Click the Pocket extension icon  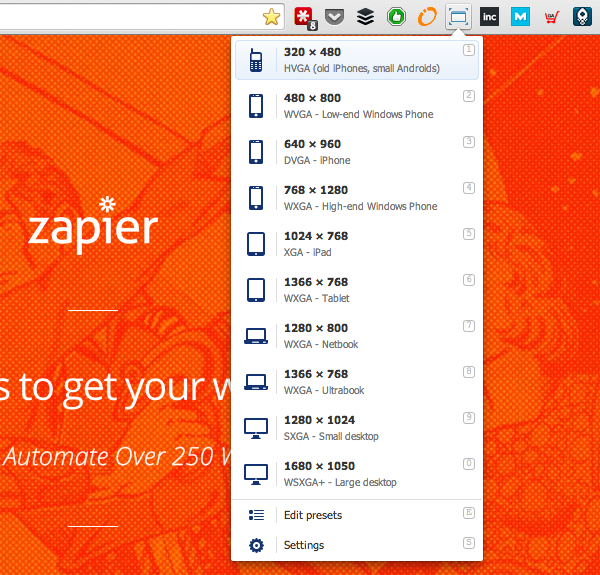pyautogui.click(x=335, y=16)
